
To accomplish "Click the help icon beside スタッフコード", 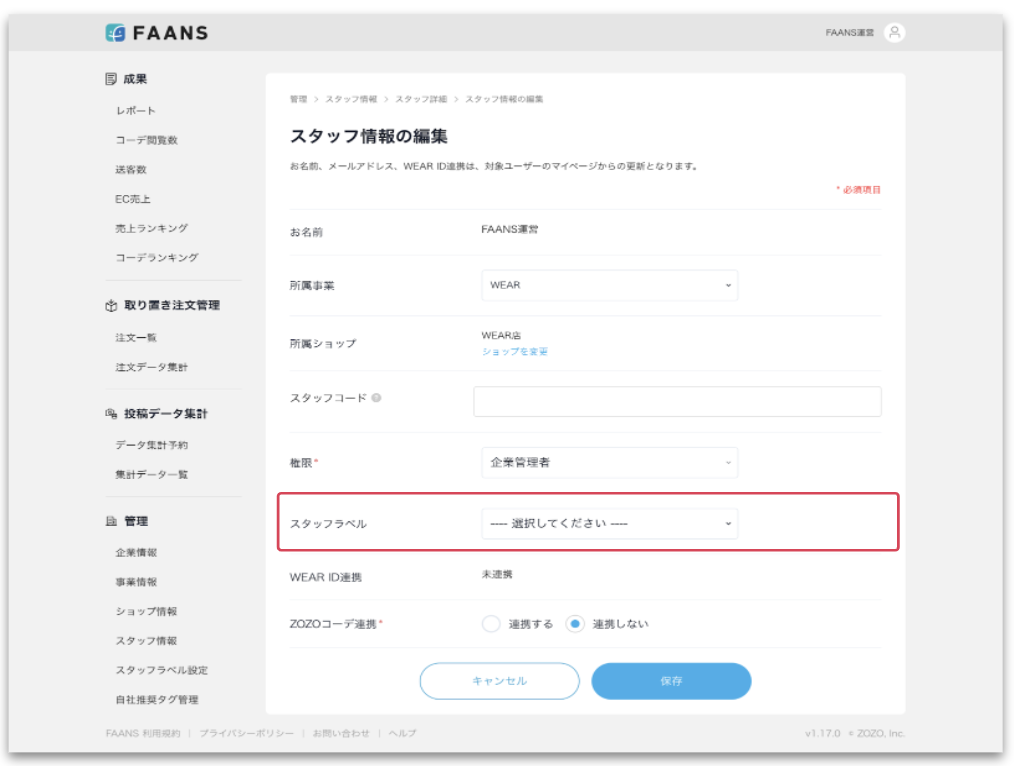I will coord(376,398).
